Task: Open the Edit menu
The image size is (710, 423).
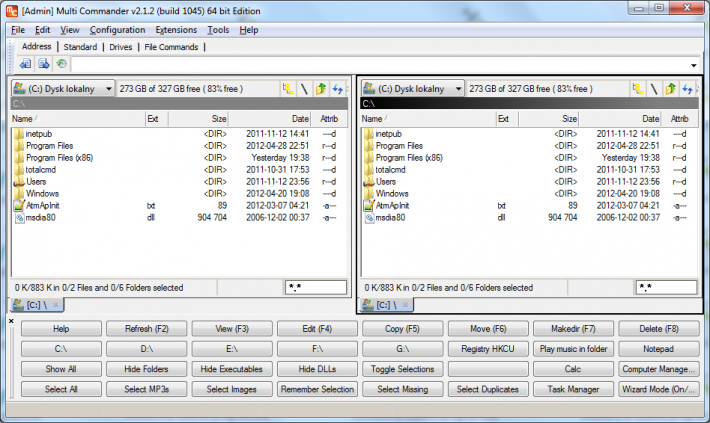Action: pos(42,30)
